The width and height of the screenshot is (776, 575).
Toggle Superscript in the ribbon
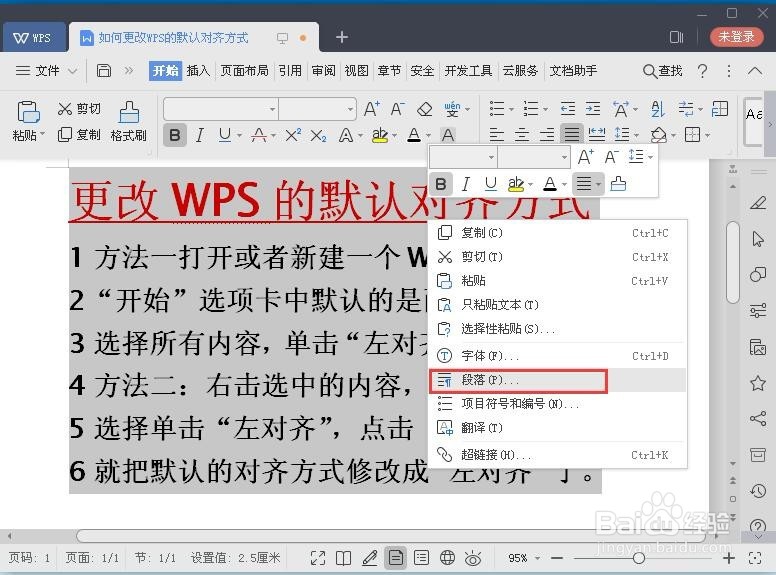tap(293, 135)
